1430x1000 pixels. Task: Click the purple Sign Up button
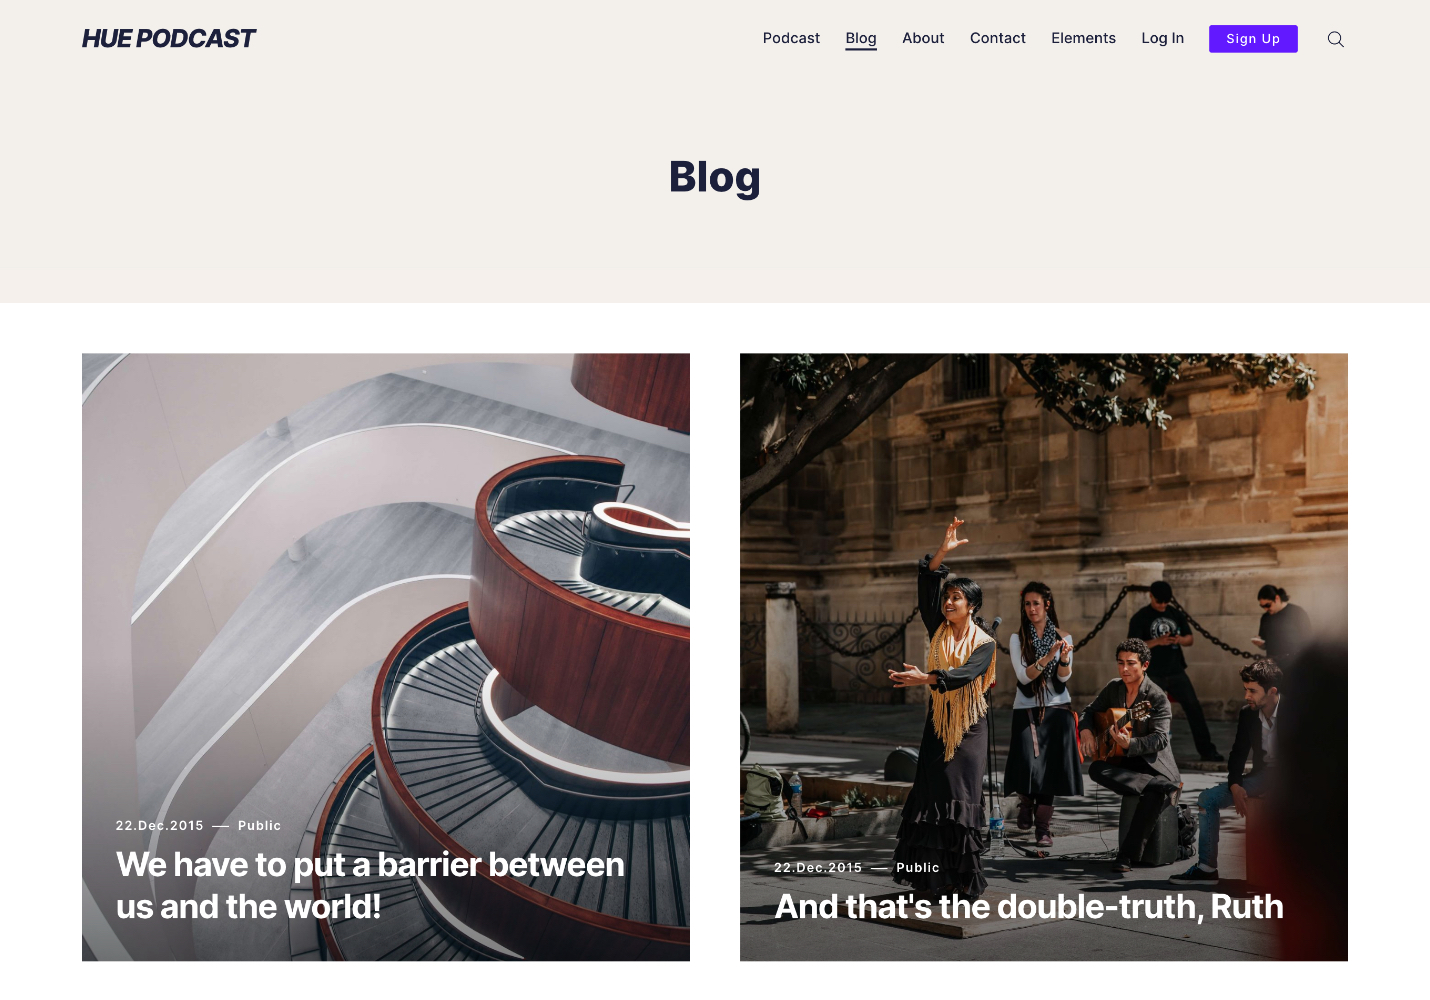(1253, 39)
